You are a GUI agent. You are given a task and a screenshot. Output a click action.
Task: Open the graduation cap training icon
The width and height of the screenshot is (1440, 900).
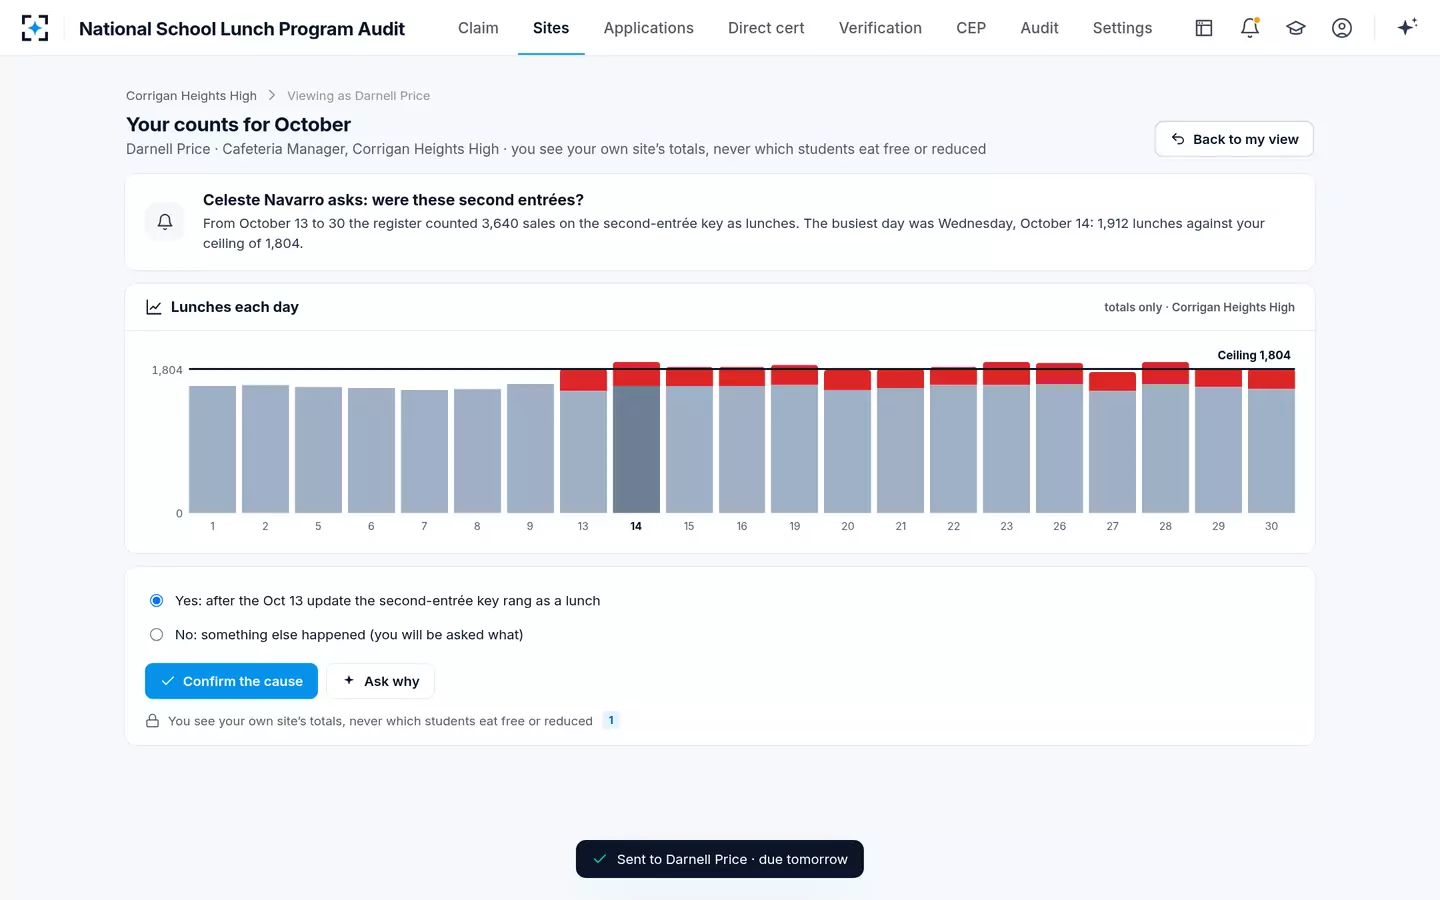pos(1296,28)
